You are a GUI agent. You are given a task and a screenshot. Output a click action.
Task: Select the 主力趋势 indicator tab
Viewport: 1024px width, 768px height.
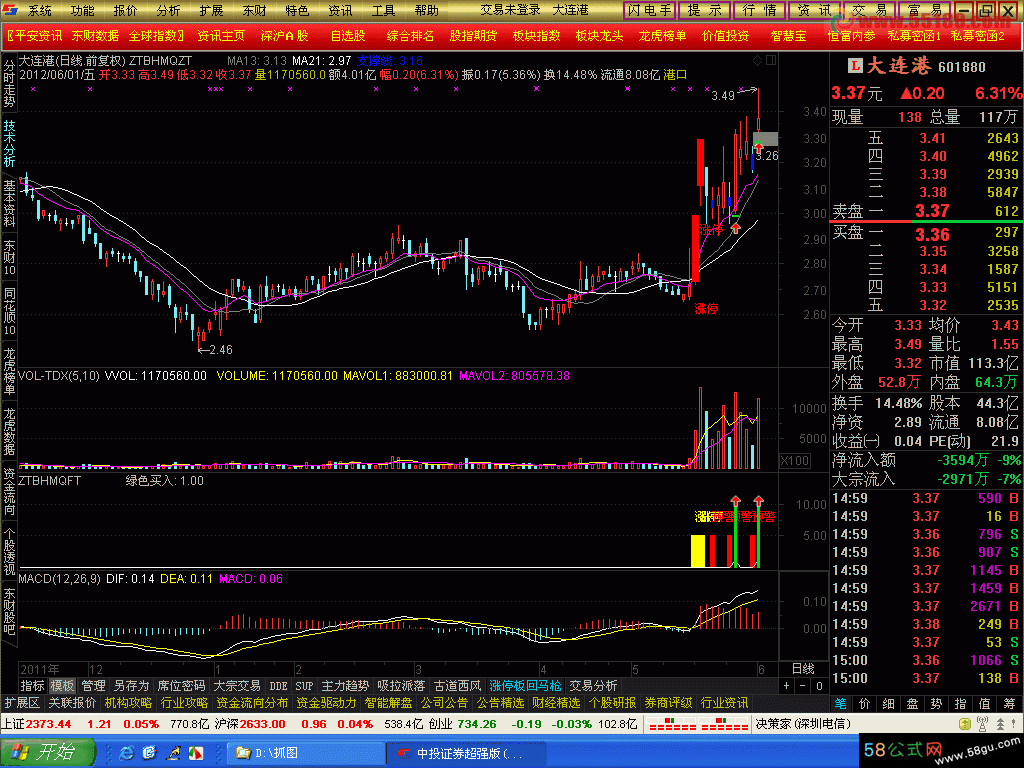(x=345, y=686)
